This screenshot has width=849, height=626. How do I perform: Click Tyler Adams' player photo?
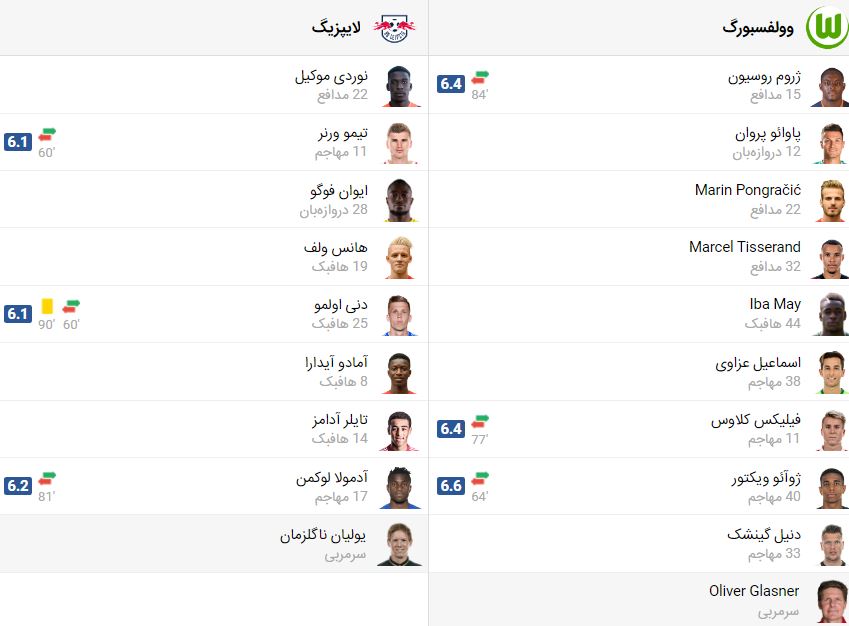[x=400, y=430]
